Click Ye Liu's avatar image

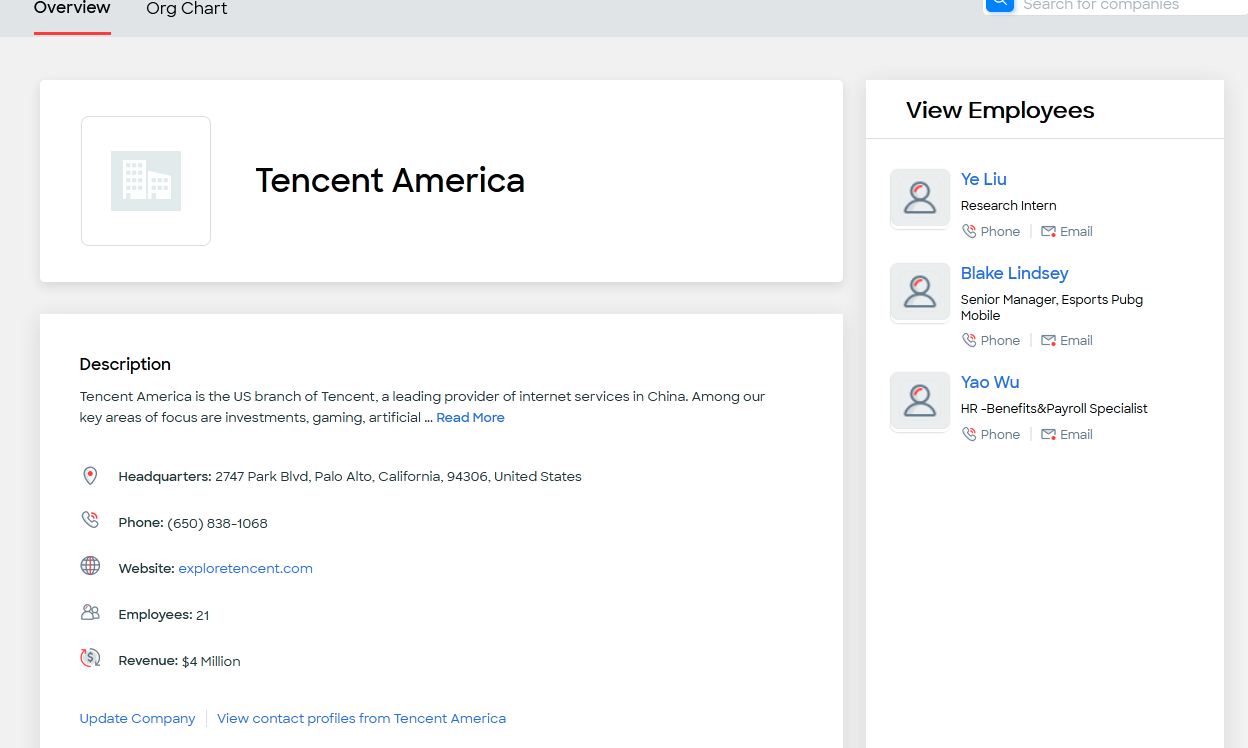[x=920, y=198]
